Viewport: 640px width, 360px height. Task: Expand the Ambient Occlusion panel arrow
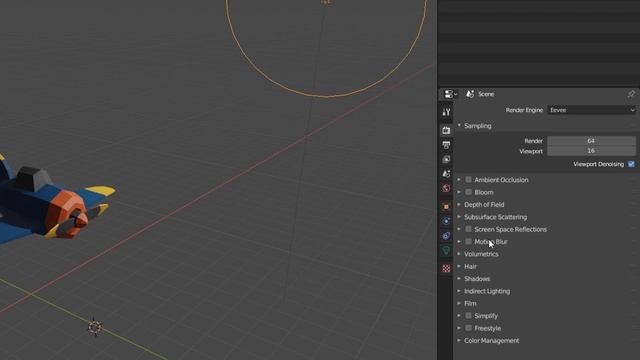459,180
